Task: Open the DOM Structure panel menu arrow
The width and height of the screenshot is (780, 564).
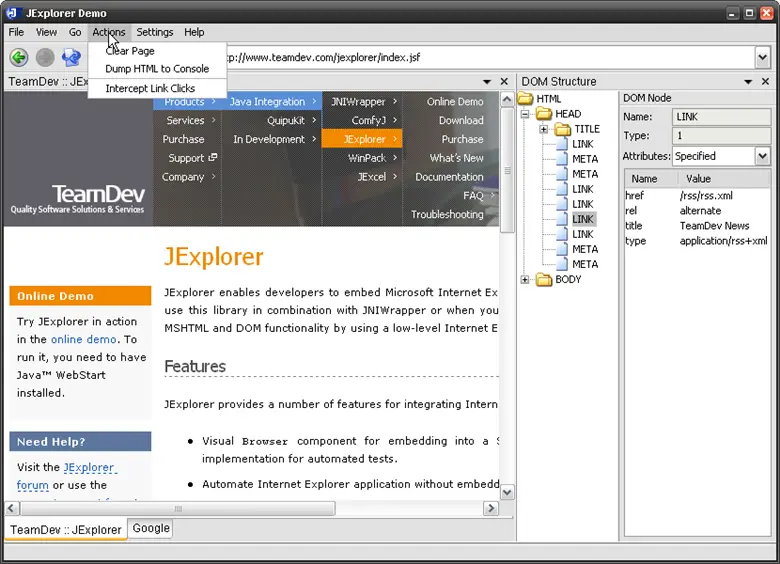Action: point(748,82)
